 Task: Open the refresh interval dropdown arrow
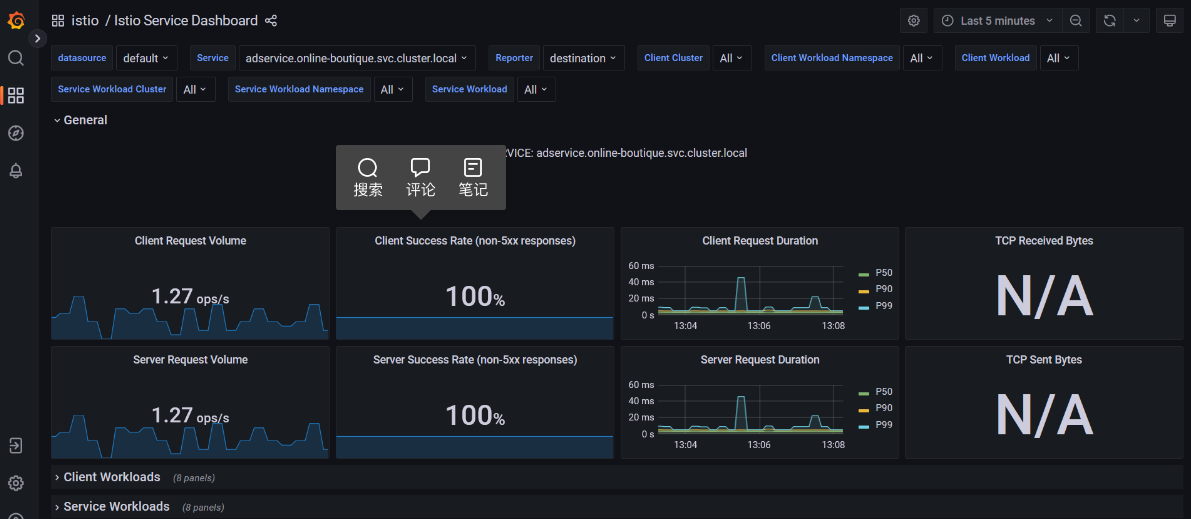coord(1136,21)
